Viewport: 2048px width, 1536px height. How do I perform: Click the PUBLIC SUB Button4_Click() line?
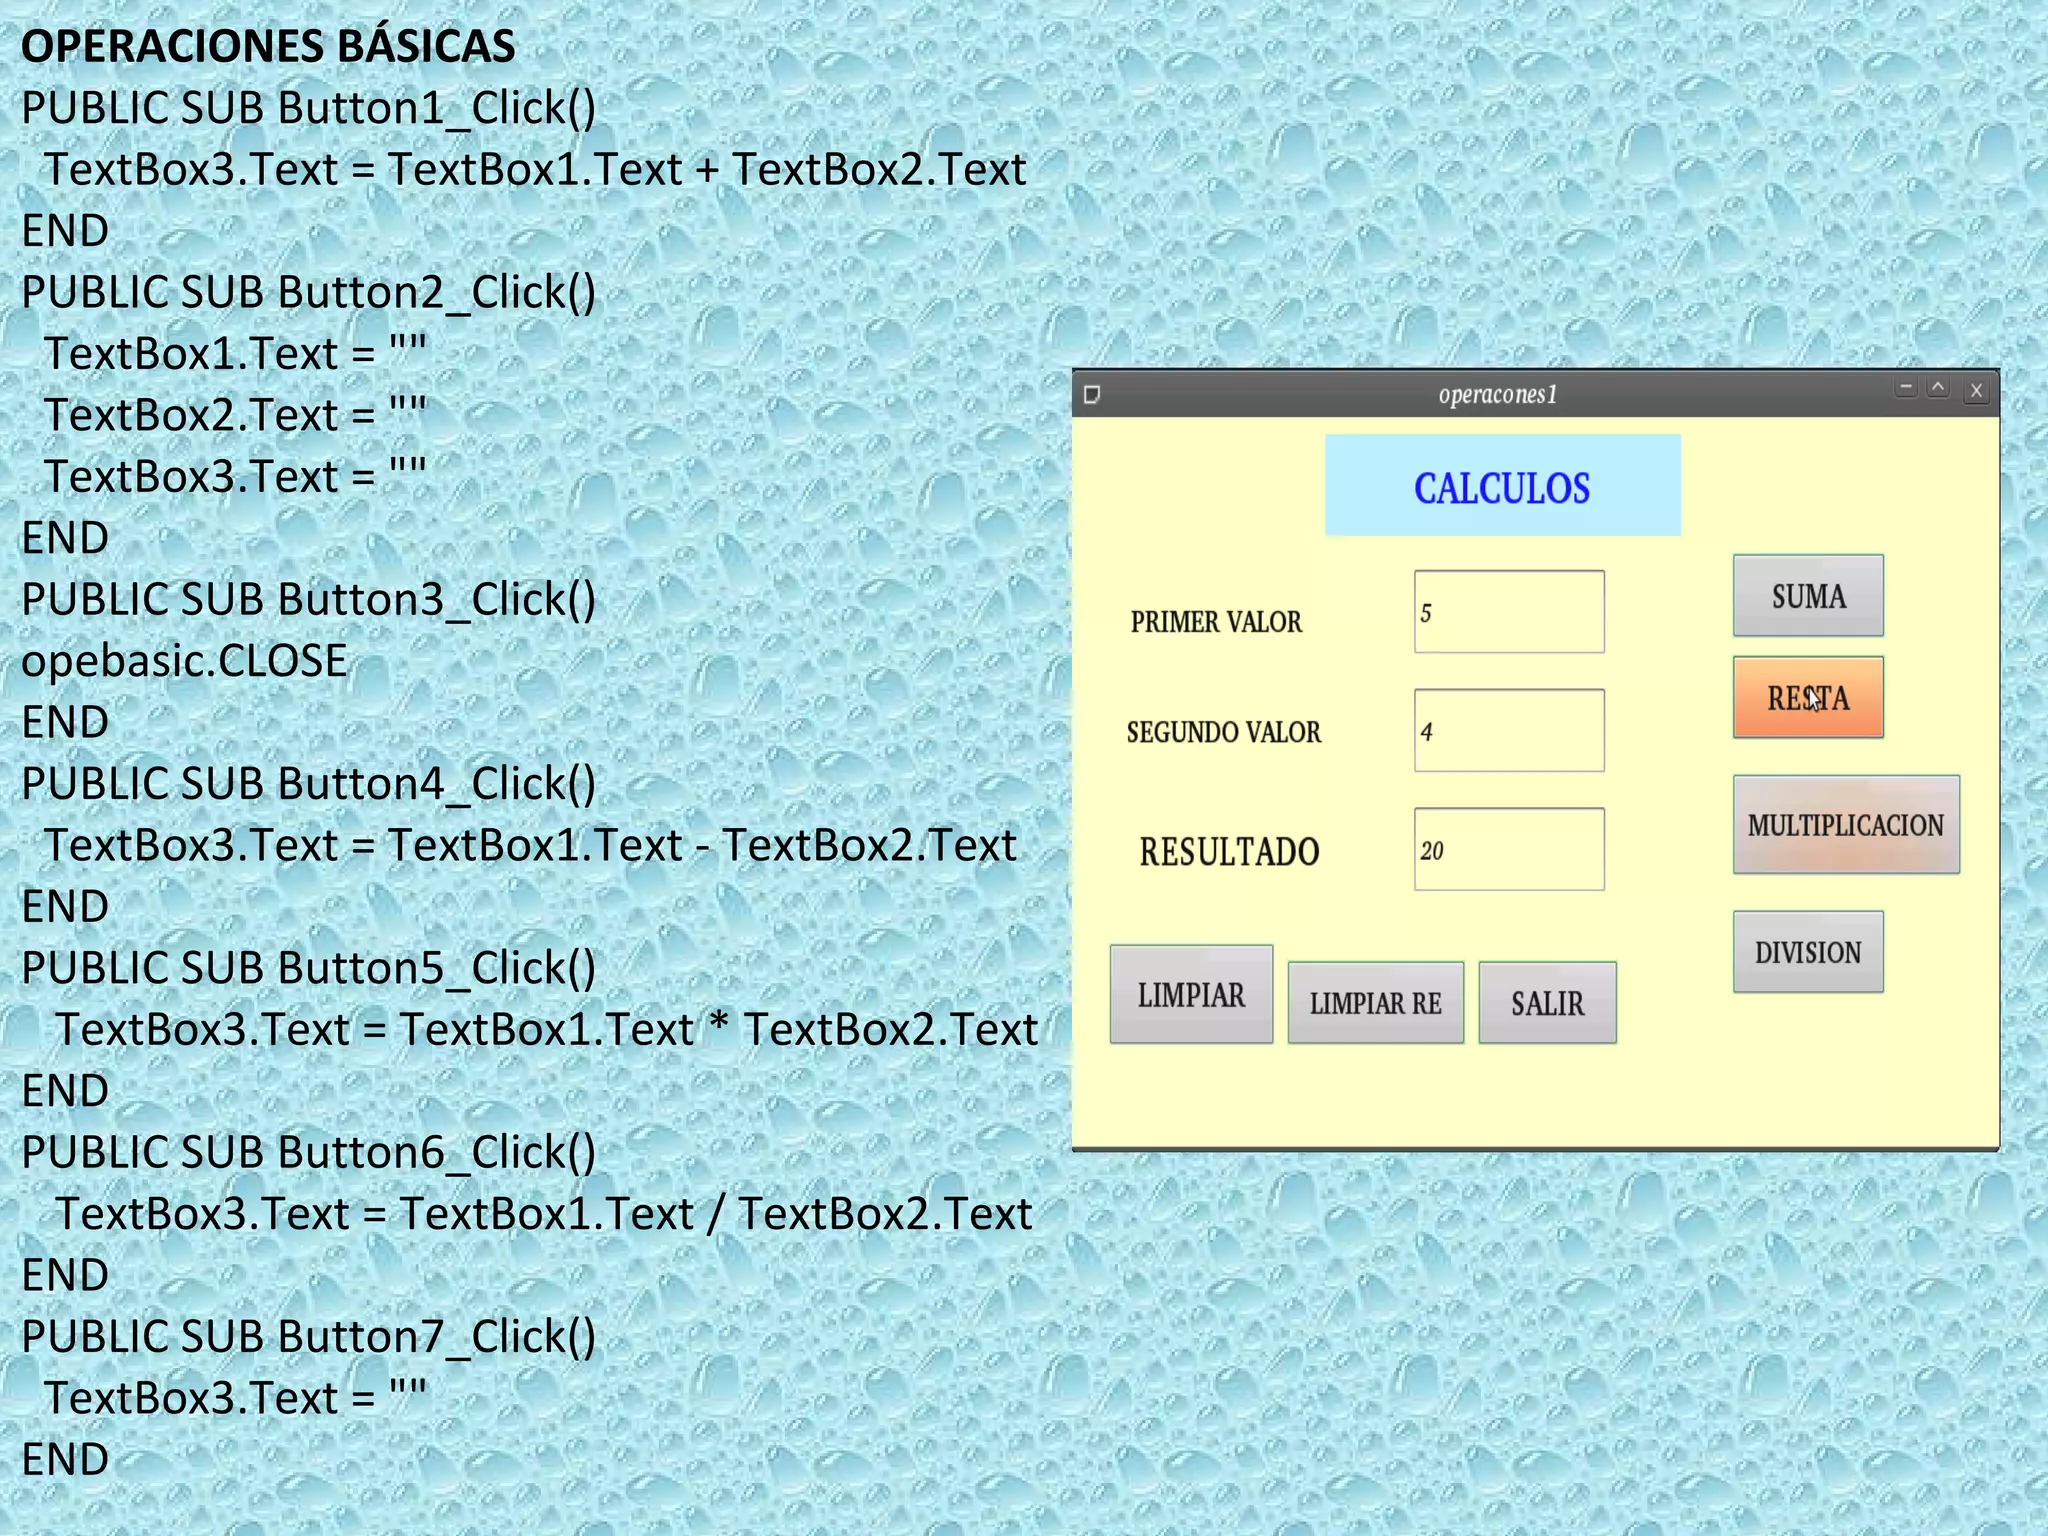click(308, 783)
